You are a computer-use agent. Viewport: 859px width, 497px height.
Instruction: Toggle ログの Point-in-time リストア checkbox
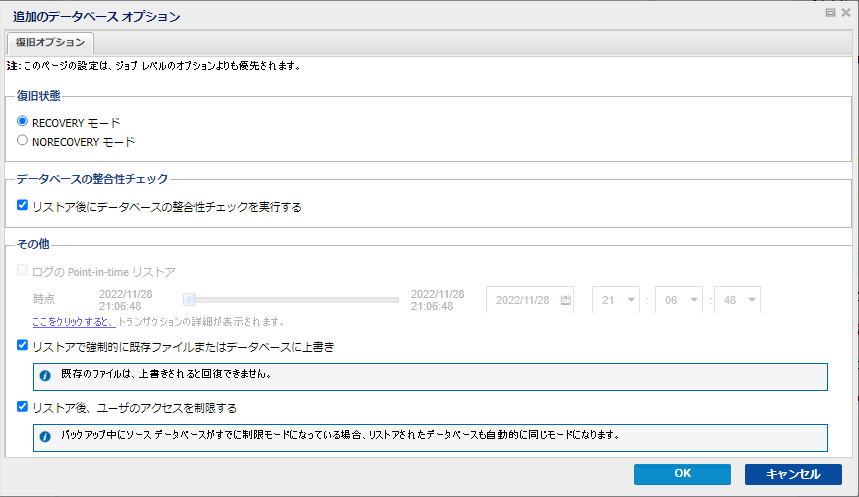click(22, 270)
